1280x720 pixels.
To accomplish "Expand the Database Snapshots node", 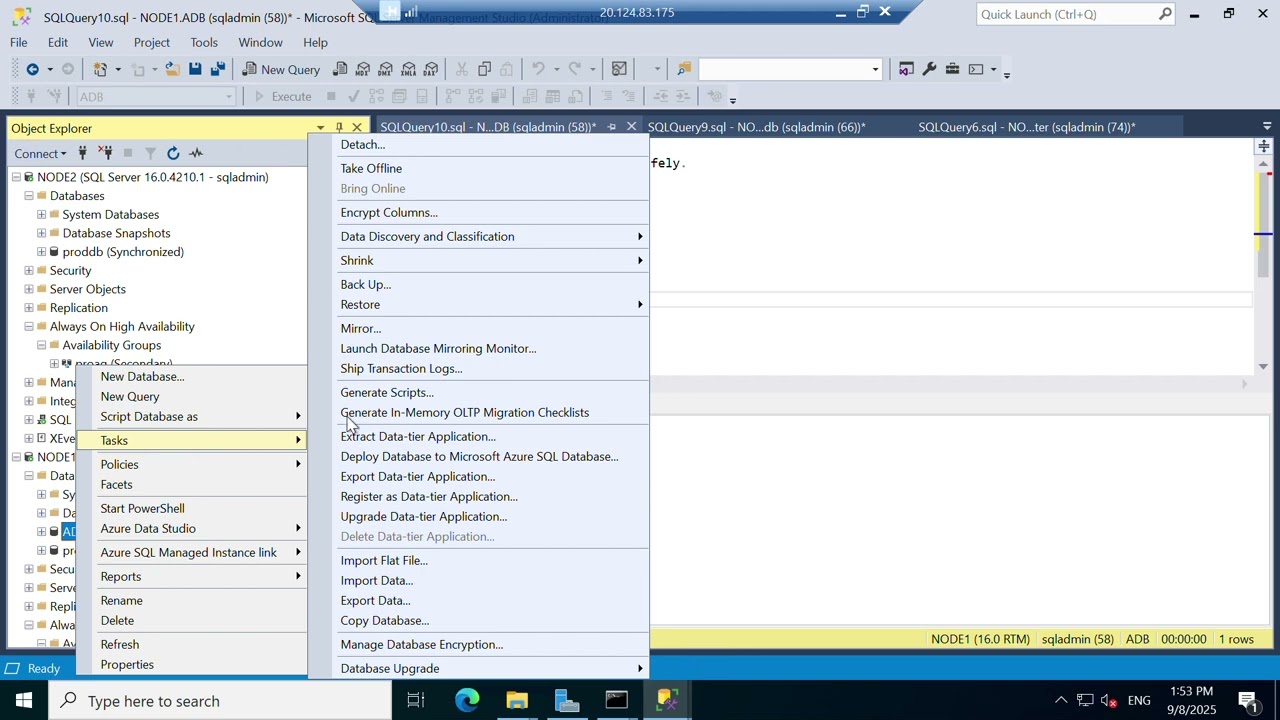I will [x=41, y=233].
